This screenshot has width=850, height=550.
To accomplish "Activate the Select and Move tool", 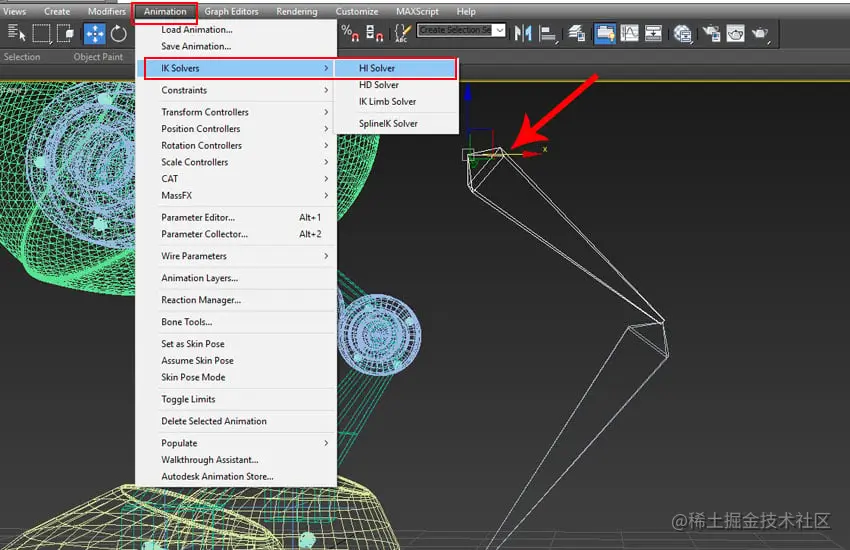I will 94,34.
